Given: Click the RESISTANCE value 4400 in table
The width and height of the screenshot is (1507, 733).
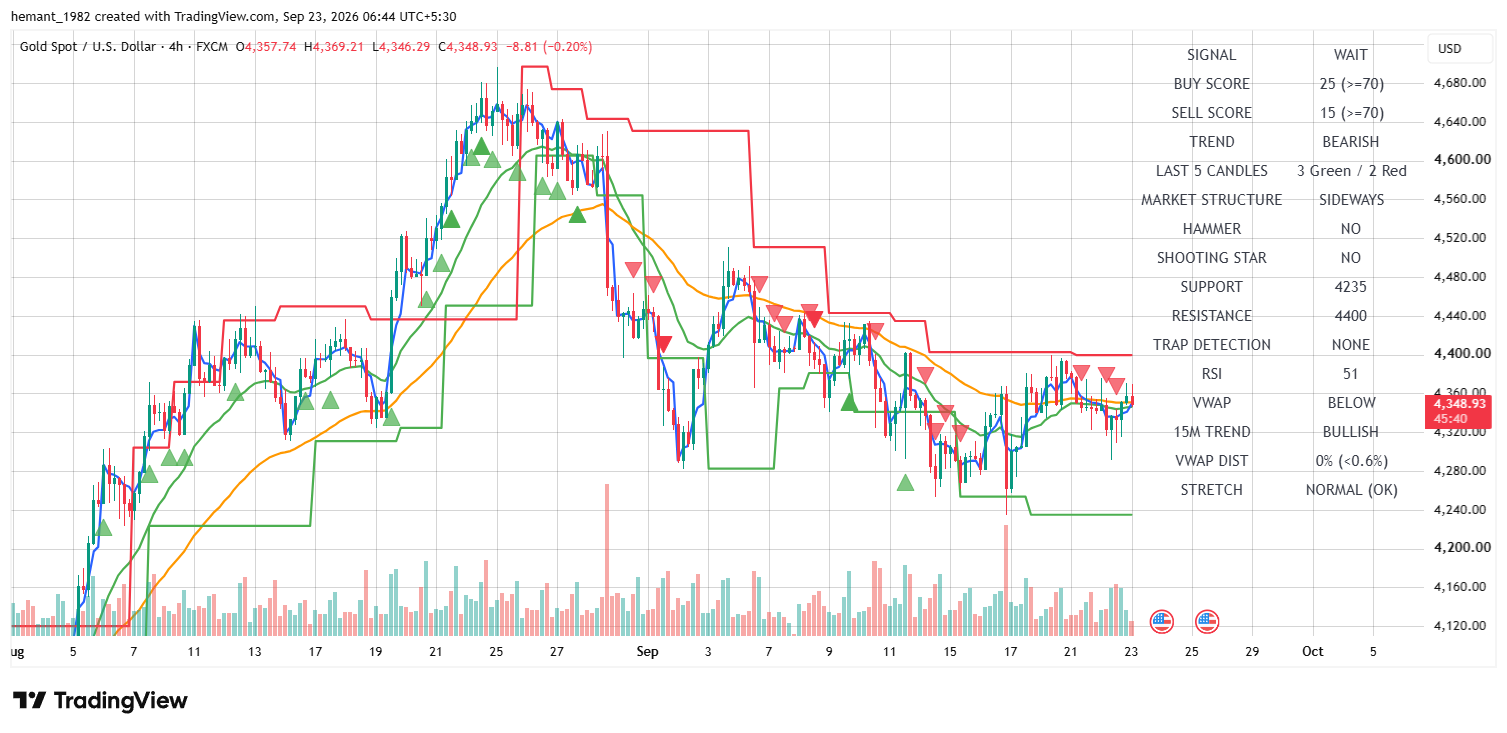Looking at the screenshot, I should (1351, 316).
